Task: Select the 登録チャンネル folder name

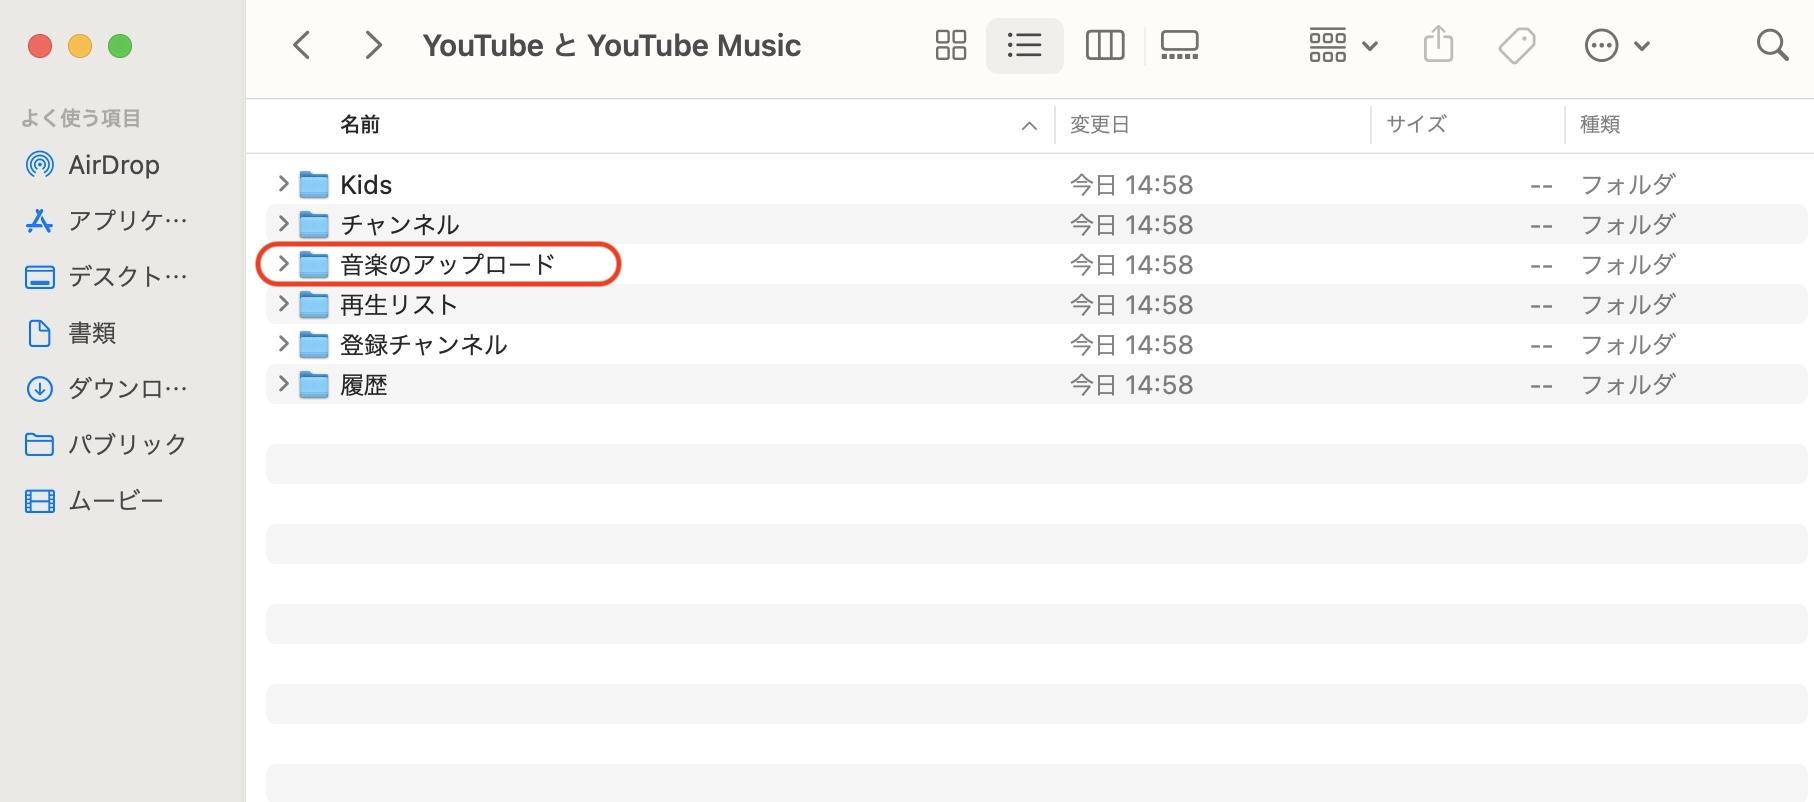Action: [424, 345]
